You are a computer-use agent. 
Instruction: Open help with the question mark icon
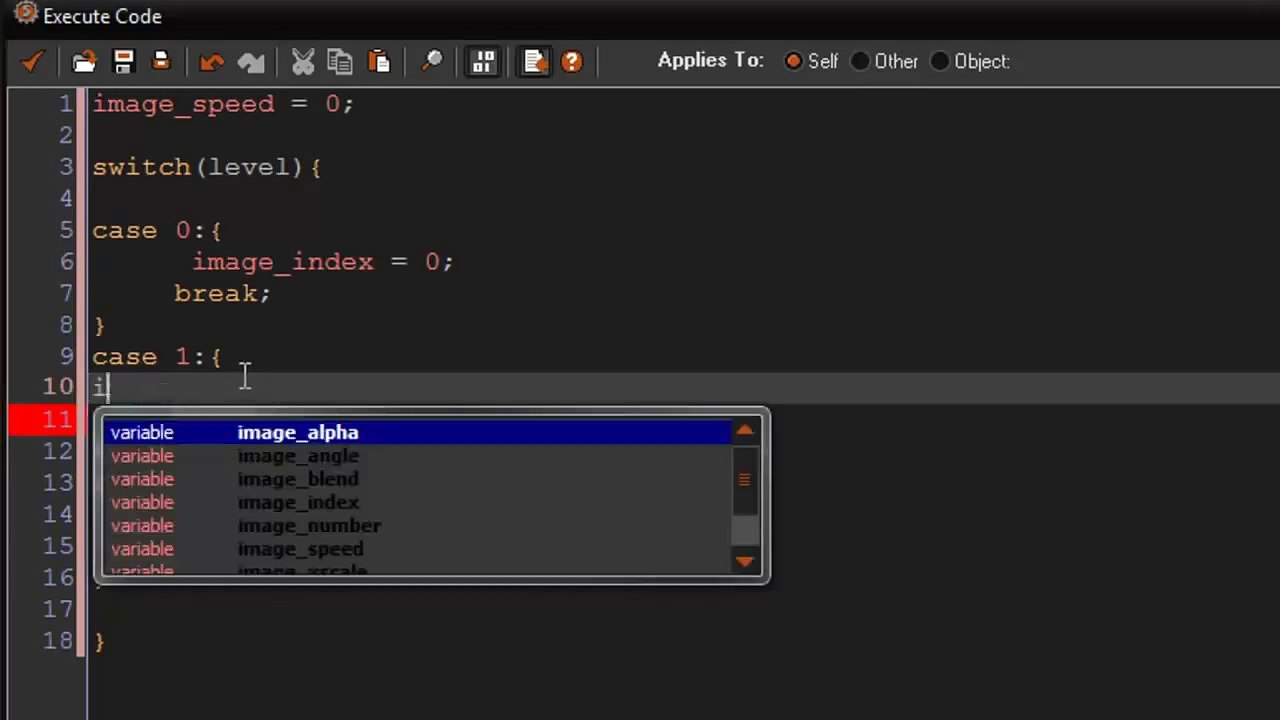coord(572,62)
